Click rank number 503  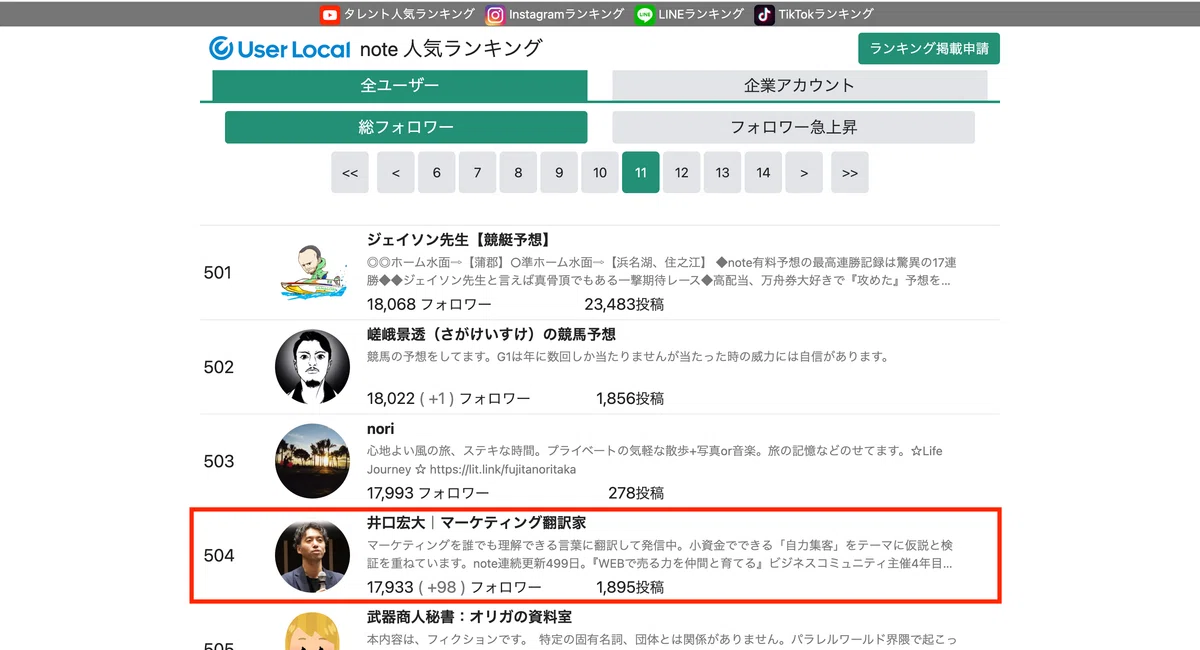(x=218, y=461)
